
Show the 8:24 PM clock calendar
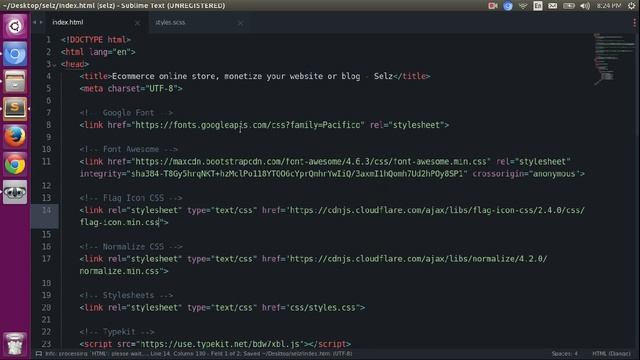point(609,6)
